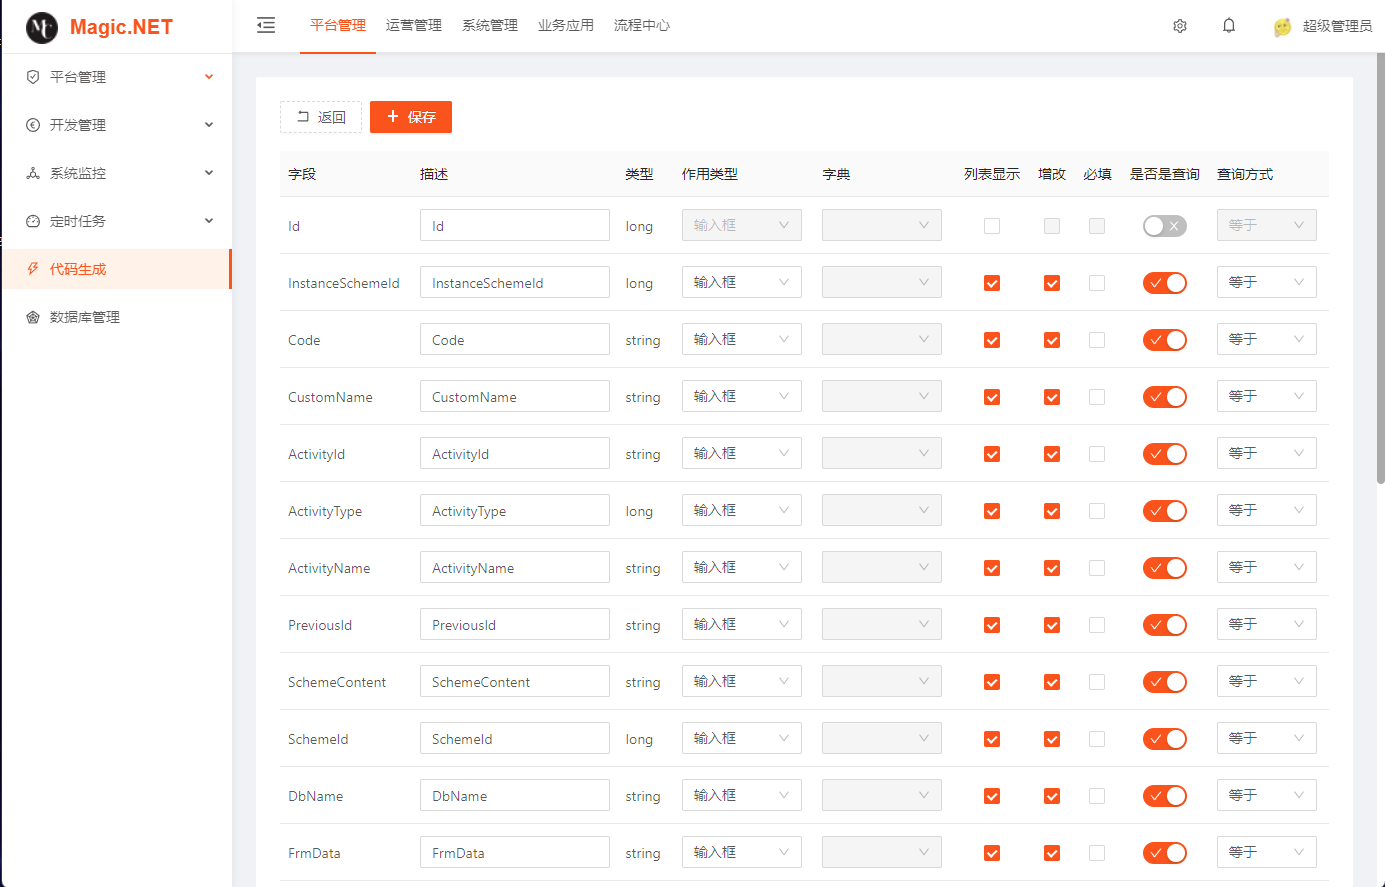Click the 系统监控 sidebar icon
Viewport: 1385px width, 887px height.
coord(33,173)
